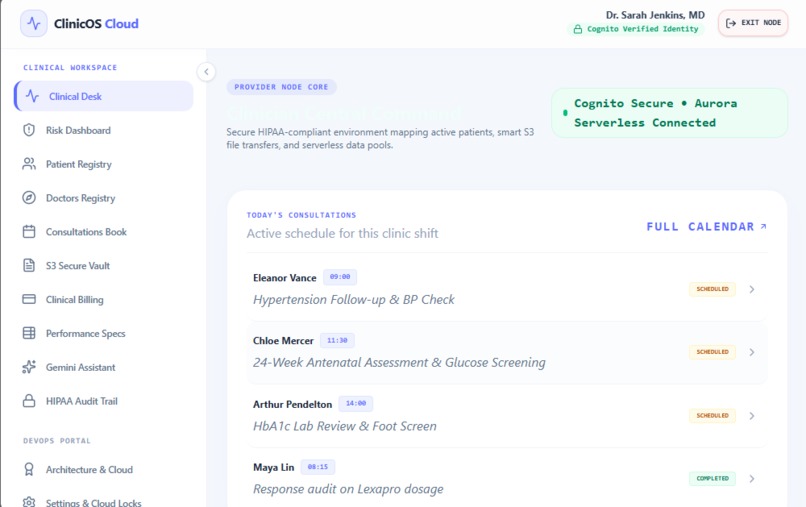Viewport: 806px width, 507px height.
Task: Click Arthur Pendelton's Scheduled status badge
Action: 712,415
